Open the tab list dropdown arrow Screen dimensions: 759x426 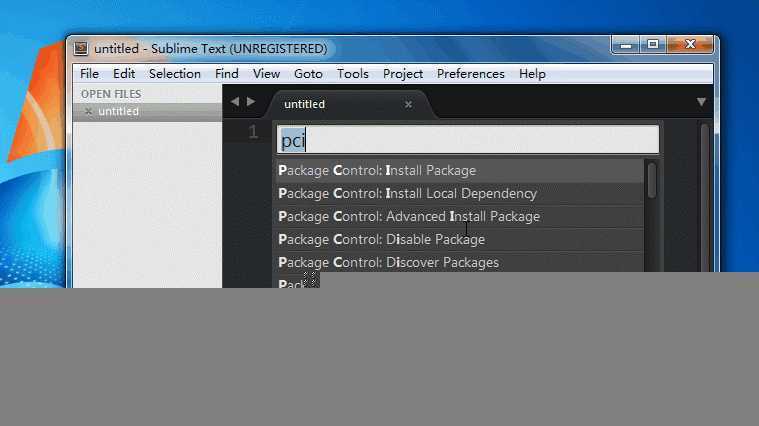[x=701, y=102]
